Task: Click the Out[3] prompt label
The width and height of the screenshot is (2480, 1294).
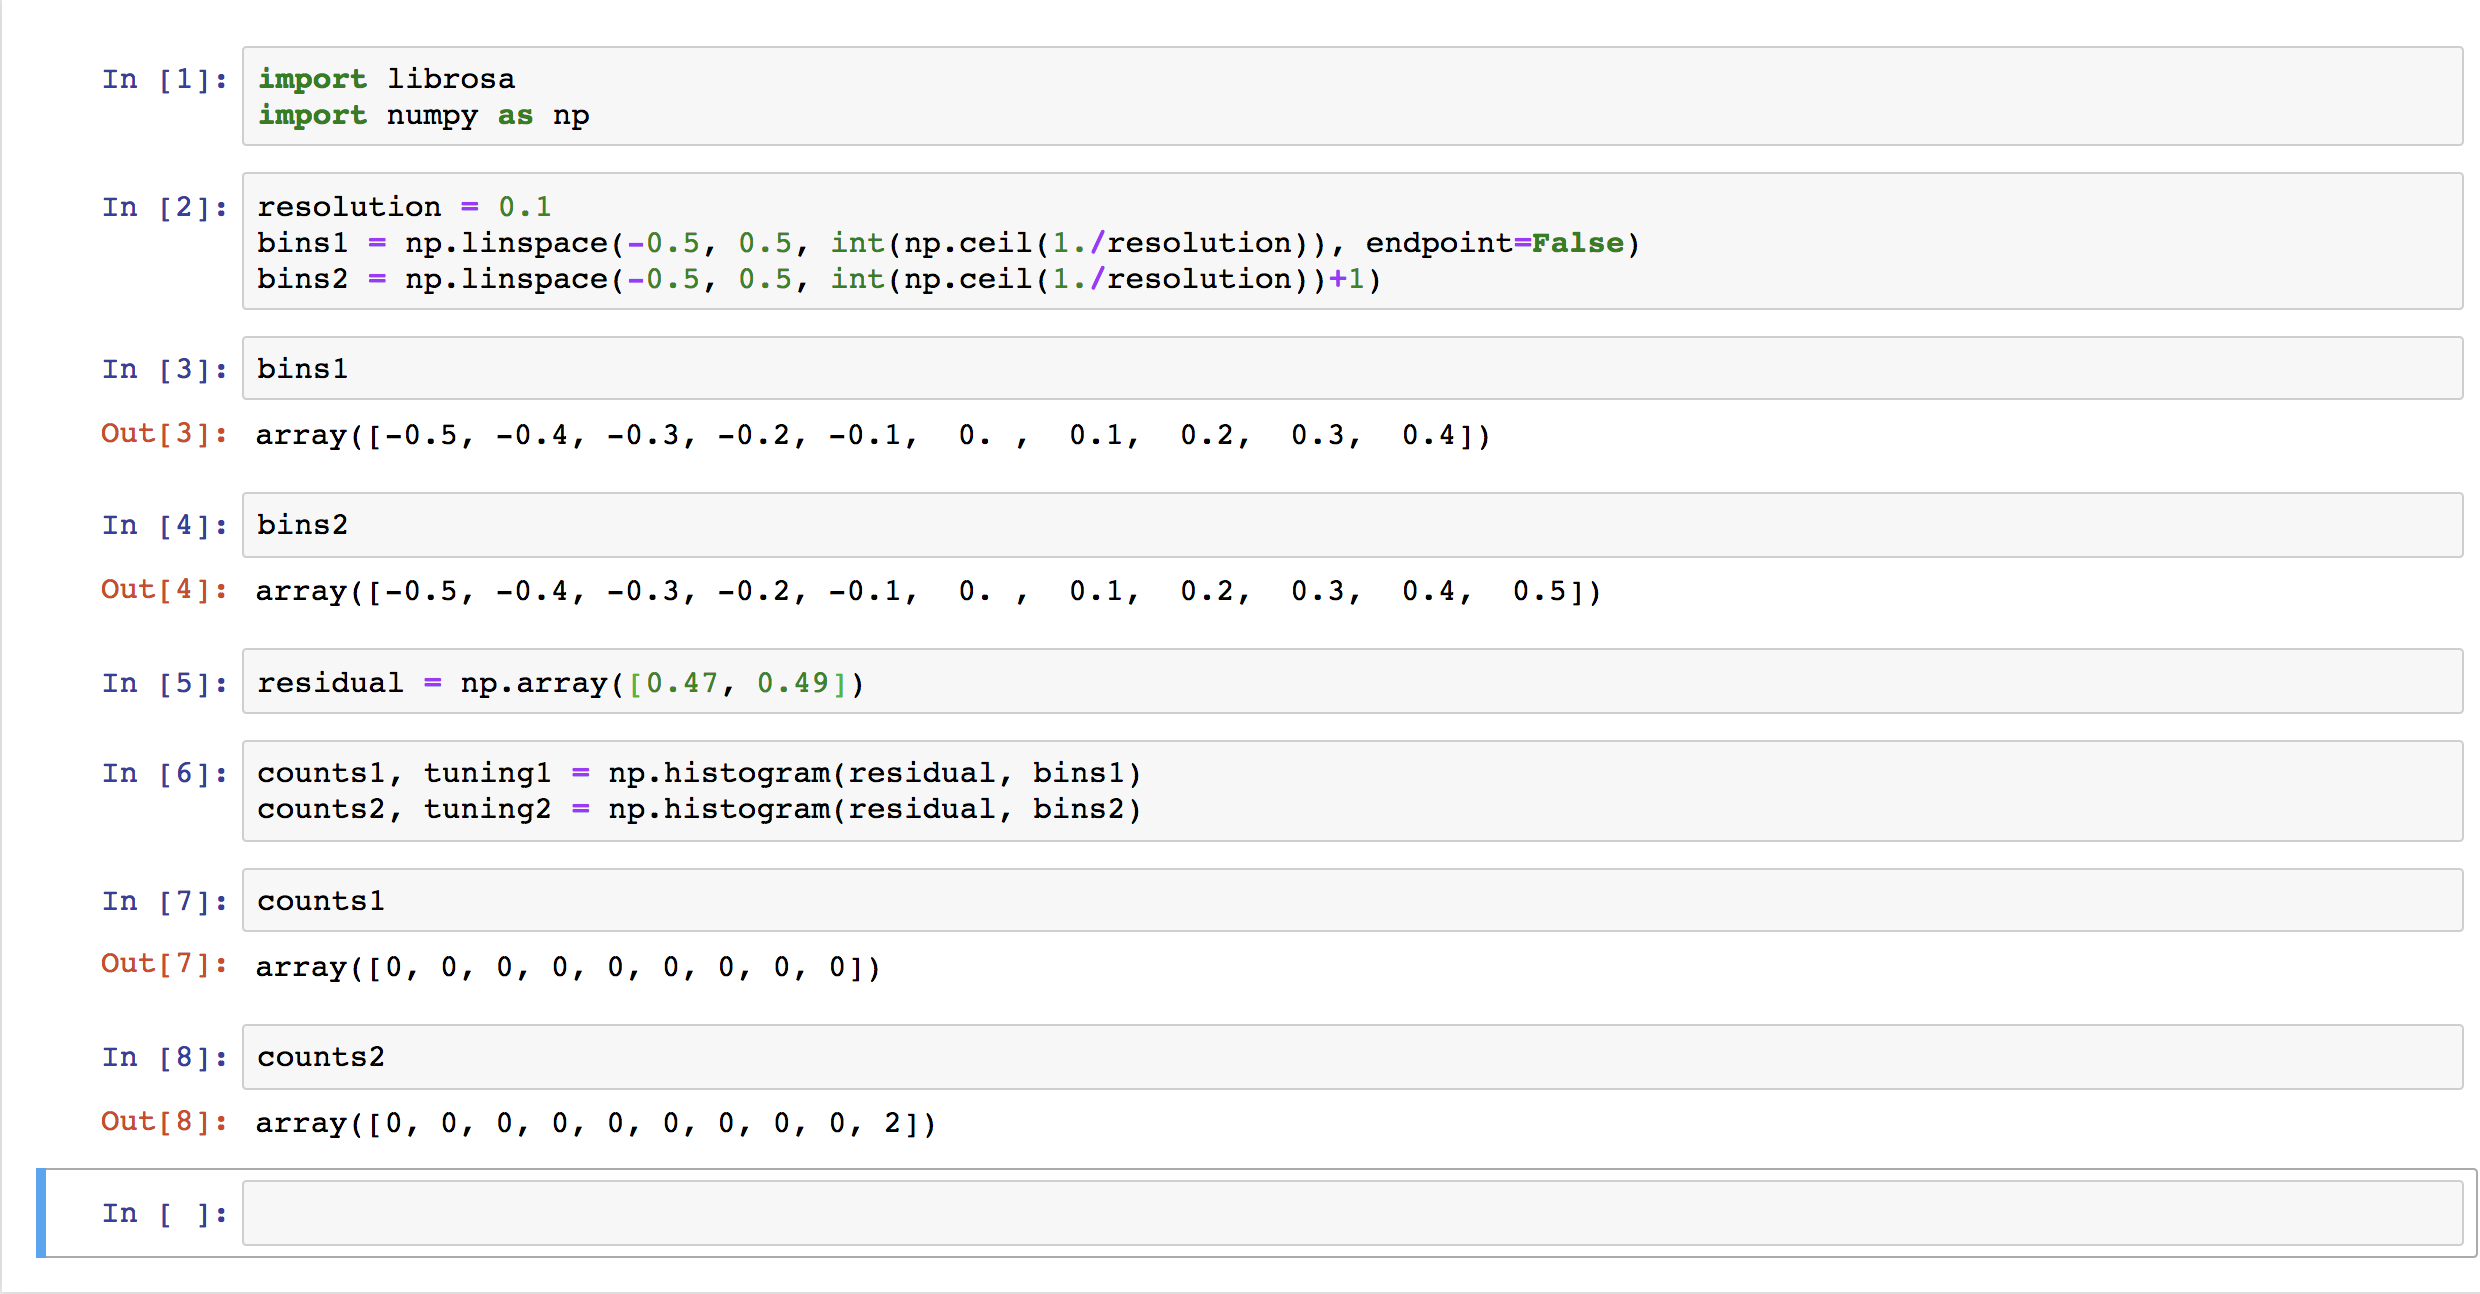Action: tap(163, 433)
